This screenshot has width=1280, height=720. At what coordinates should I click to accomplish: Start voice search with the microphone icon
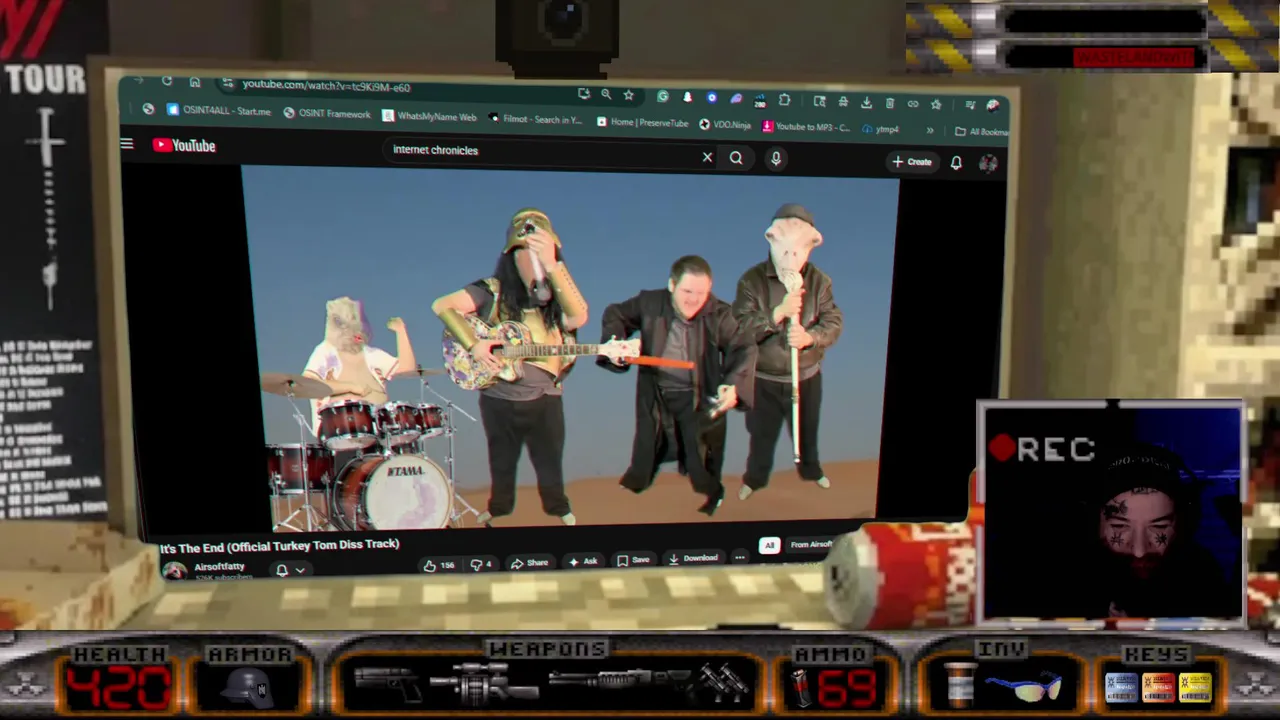[x=775, y=158]
